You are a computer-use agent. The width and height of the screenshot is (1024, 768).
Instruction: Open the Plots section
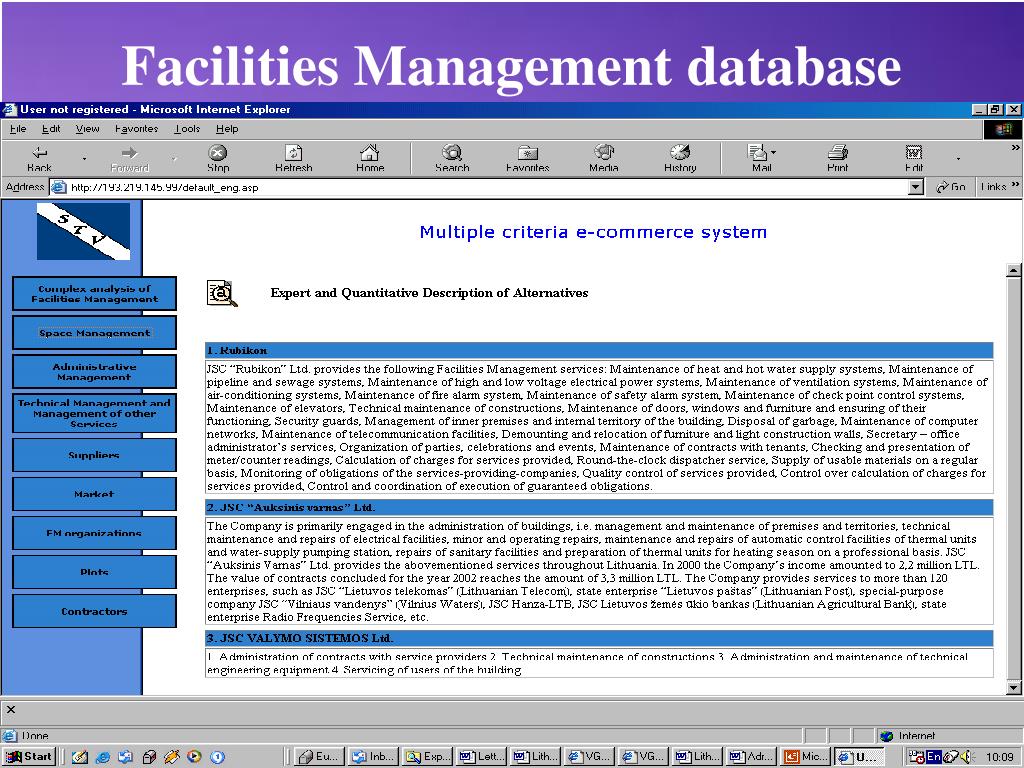click(x=94, y=572)
